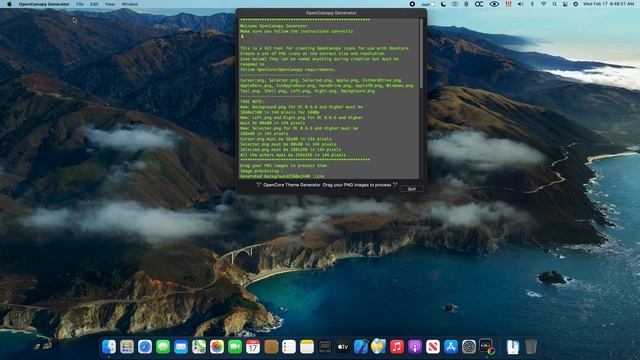The height and width of the screenshot is (360, 640).
Task: Open the File menu
Action: [x=80, y=4]
